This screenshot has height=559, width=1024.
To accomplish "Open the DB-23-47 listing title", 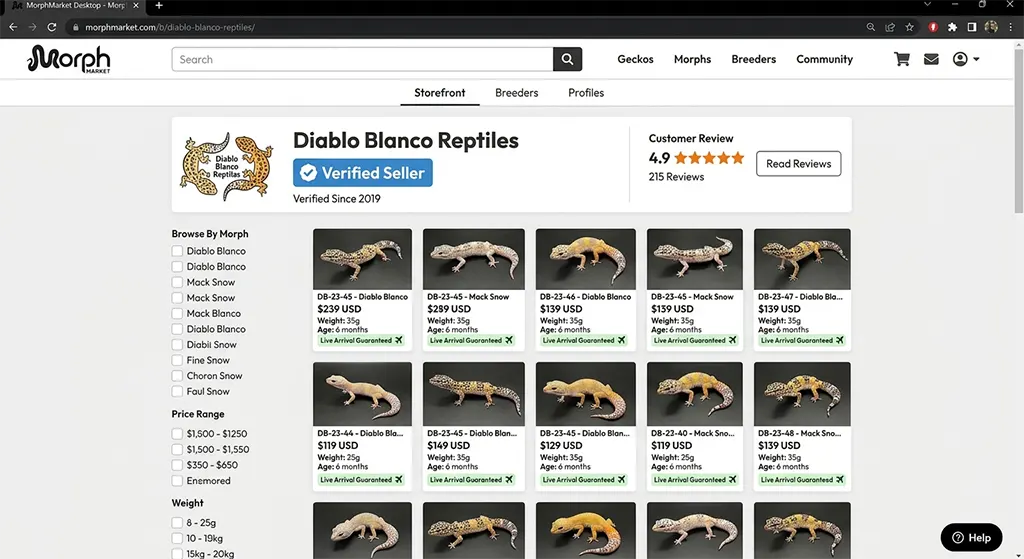I will 800,296.
